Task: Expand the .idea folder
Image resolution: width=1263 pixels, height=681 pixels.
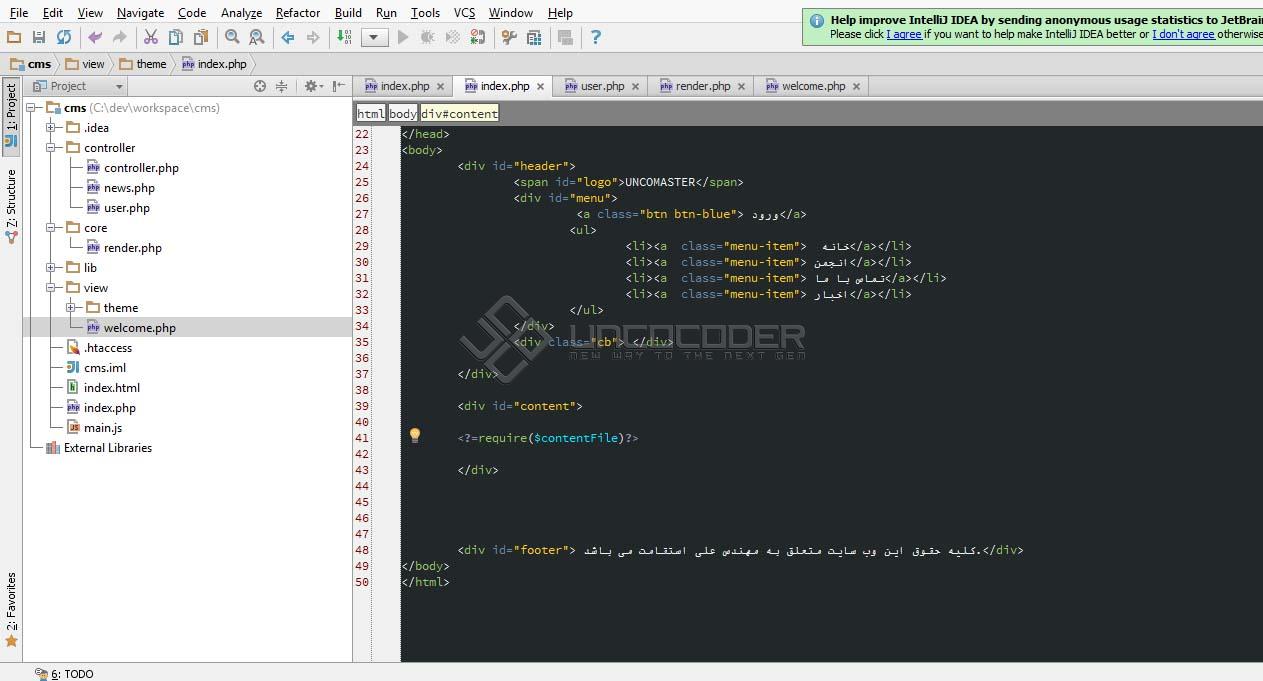Action: [52, 128]
